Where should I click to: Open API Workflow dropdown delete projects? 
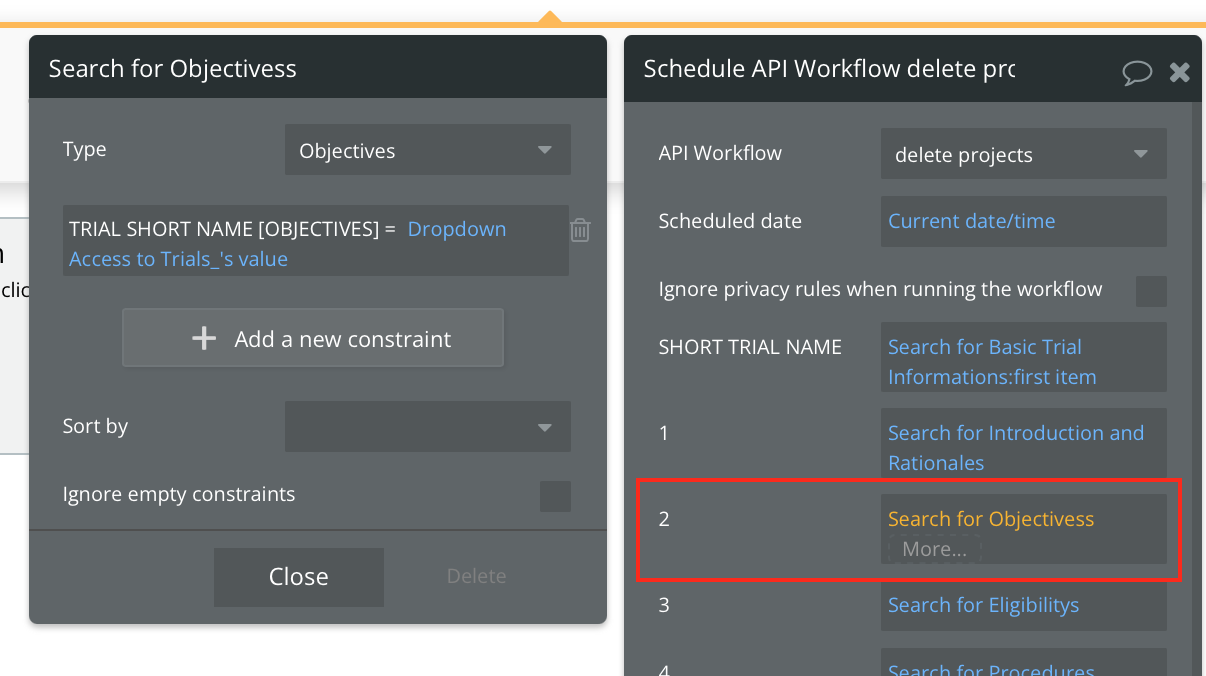pos(1023,154)
